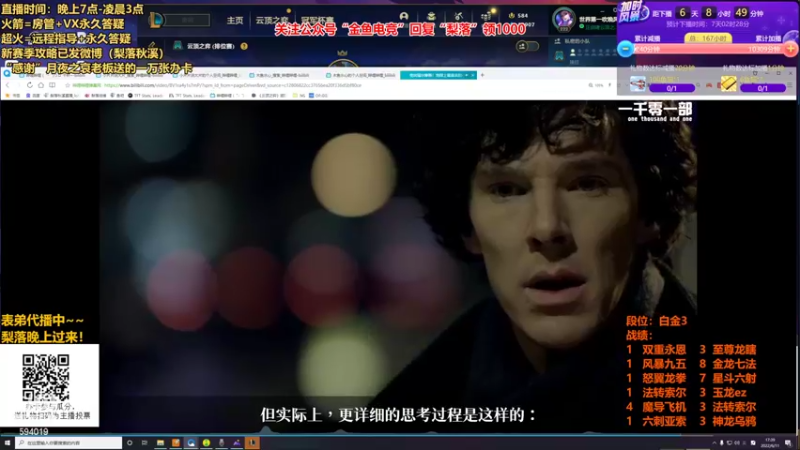Screen dimensions: 800x450
Task: Select rank text 段位: 白金3
Action: point(657,321)
